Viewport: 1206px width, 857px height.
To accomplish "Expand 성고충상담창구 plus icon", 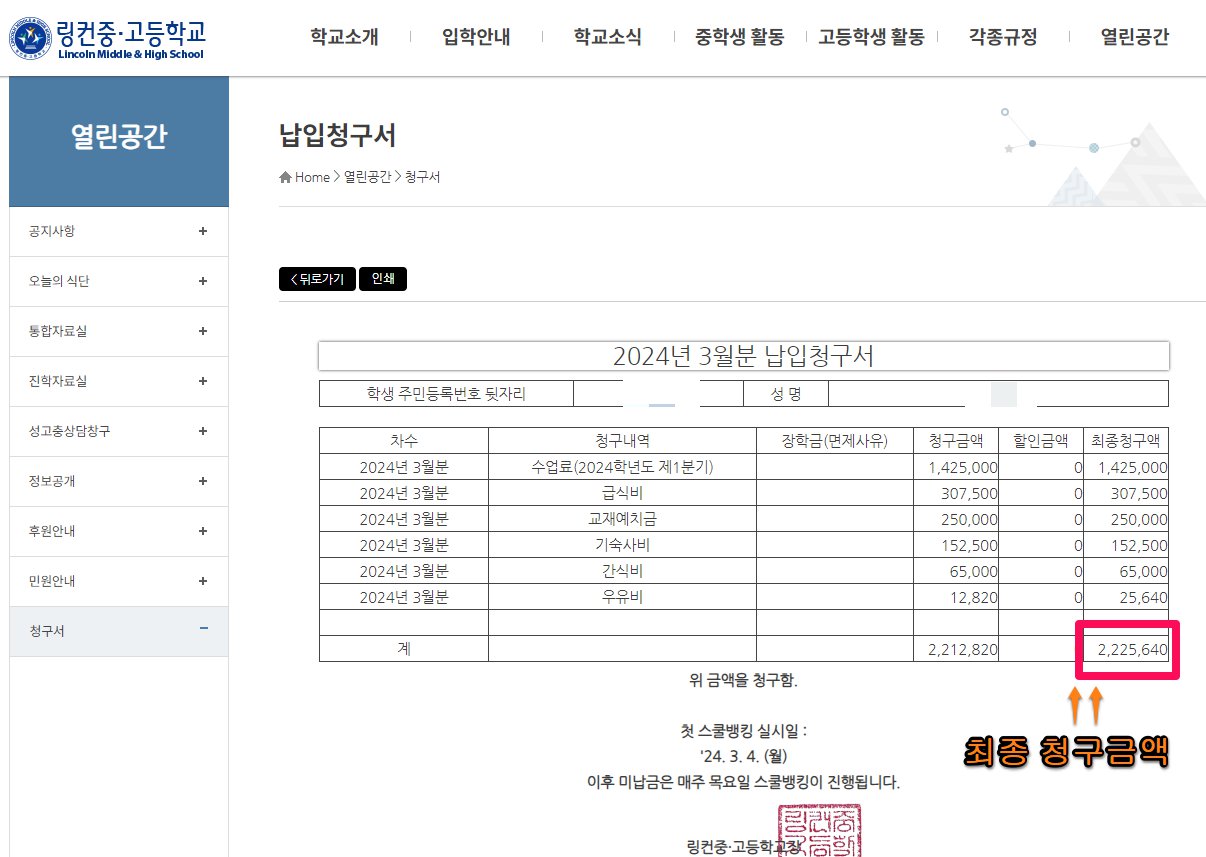I will click(203, 431).
